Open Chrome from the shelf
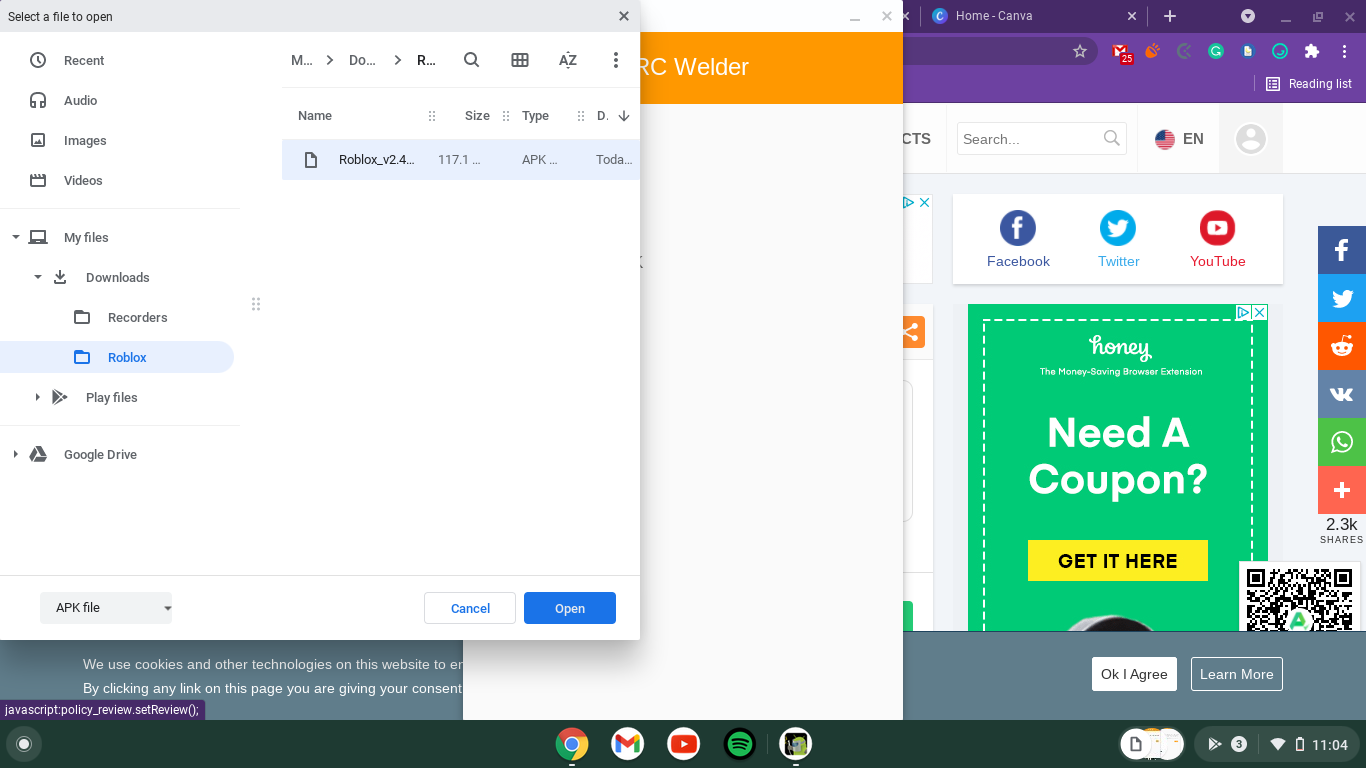The height and width of the screenshot is (768, 1366). 572,744
